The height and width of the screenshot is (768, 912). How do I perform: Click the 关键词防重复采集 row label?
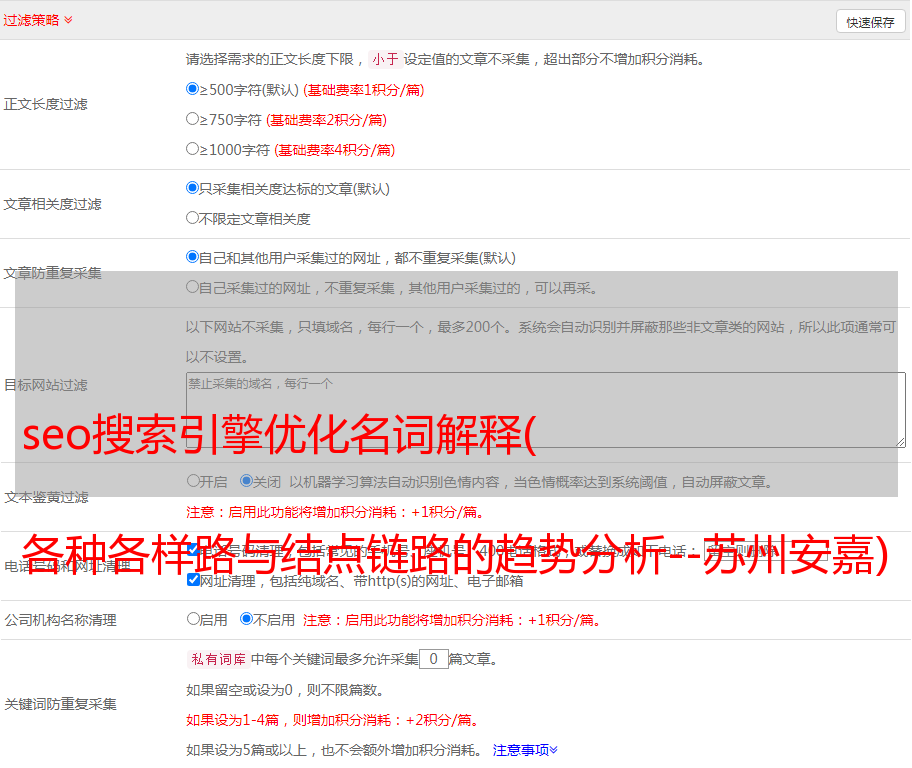(60, 704)
